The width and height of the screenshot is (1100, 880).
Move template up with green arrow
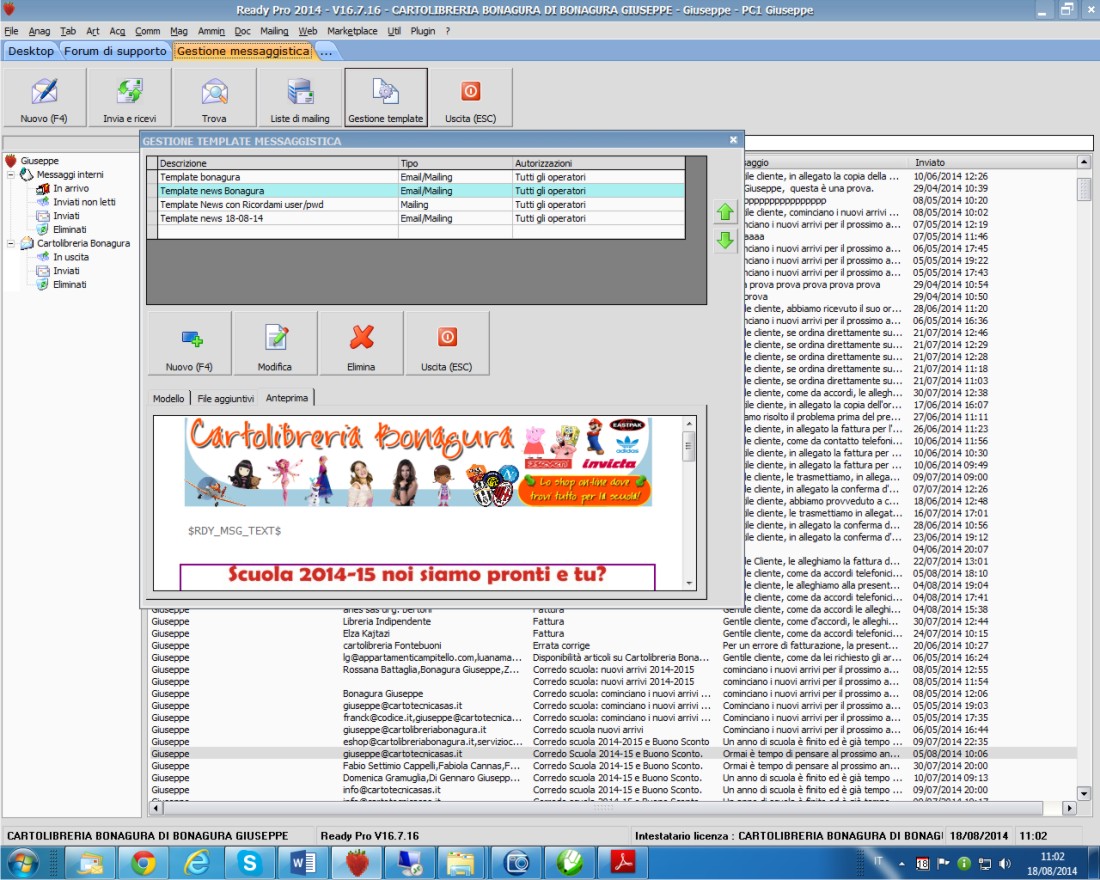[725, 211]
